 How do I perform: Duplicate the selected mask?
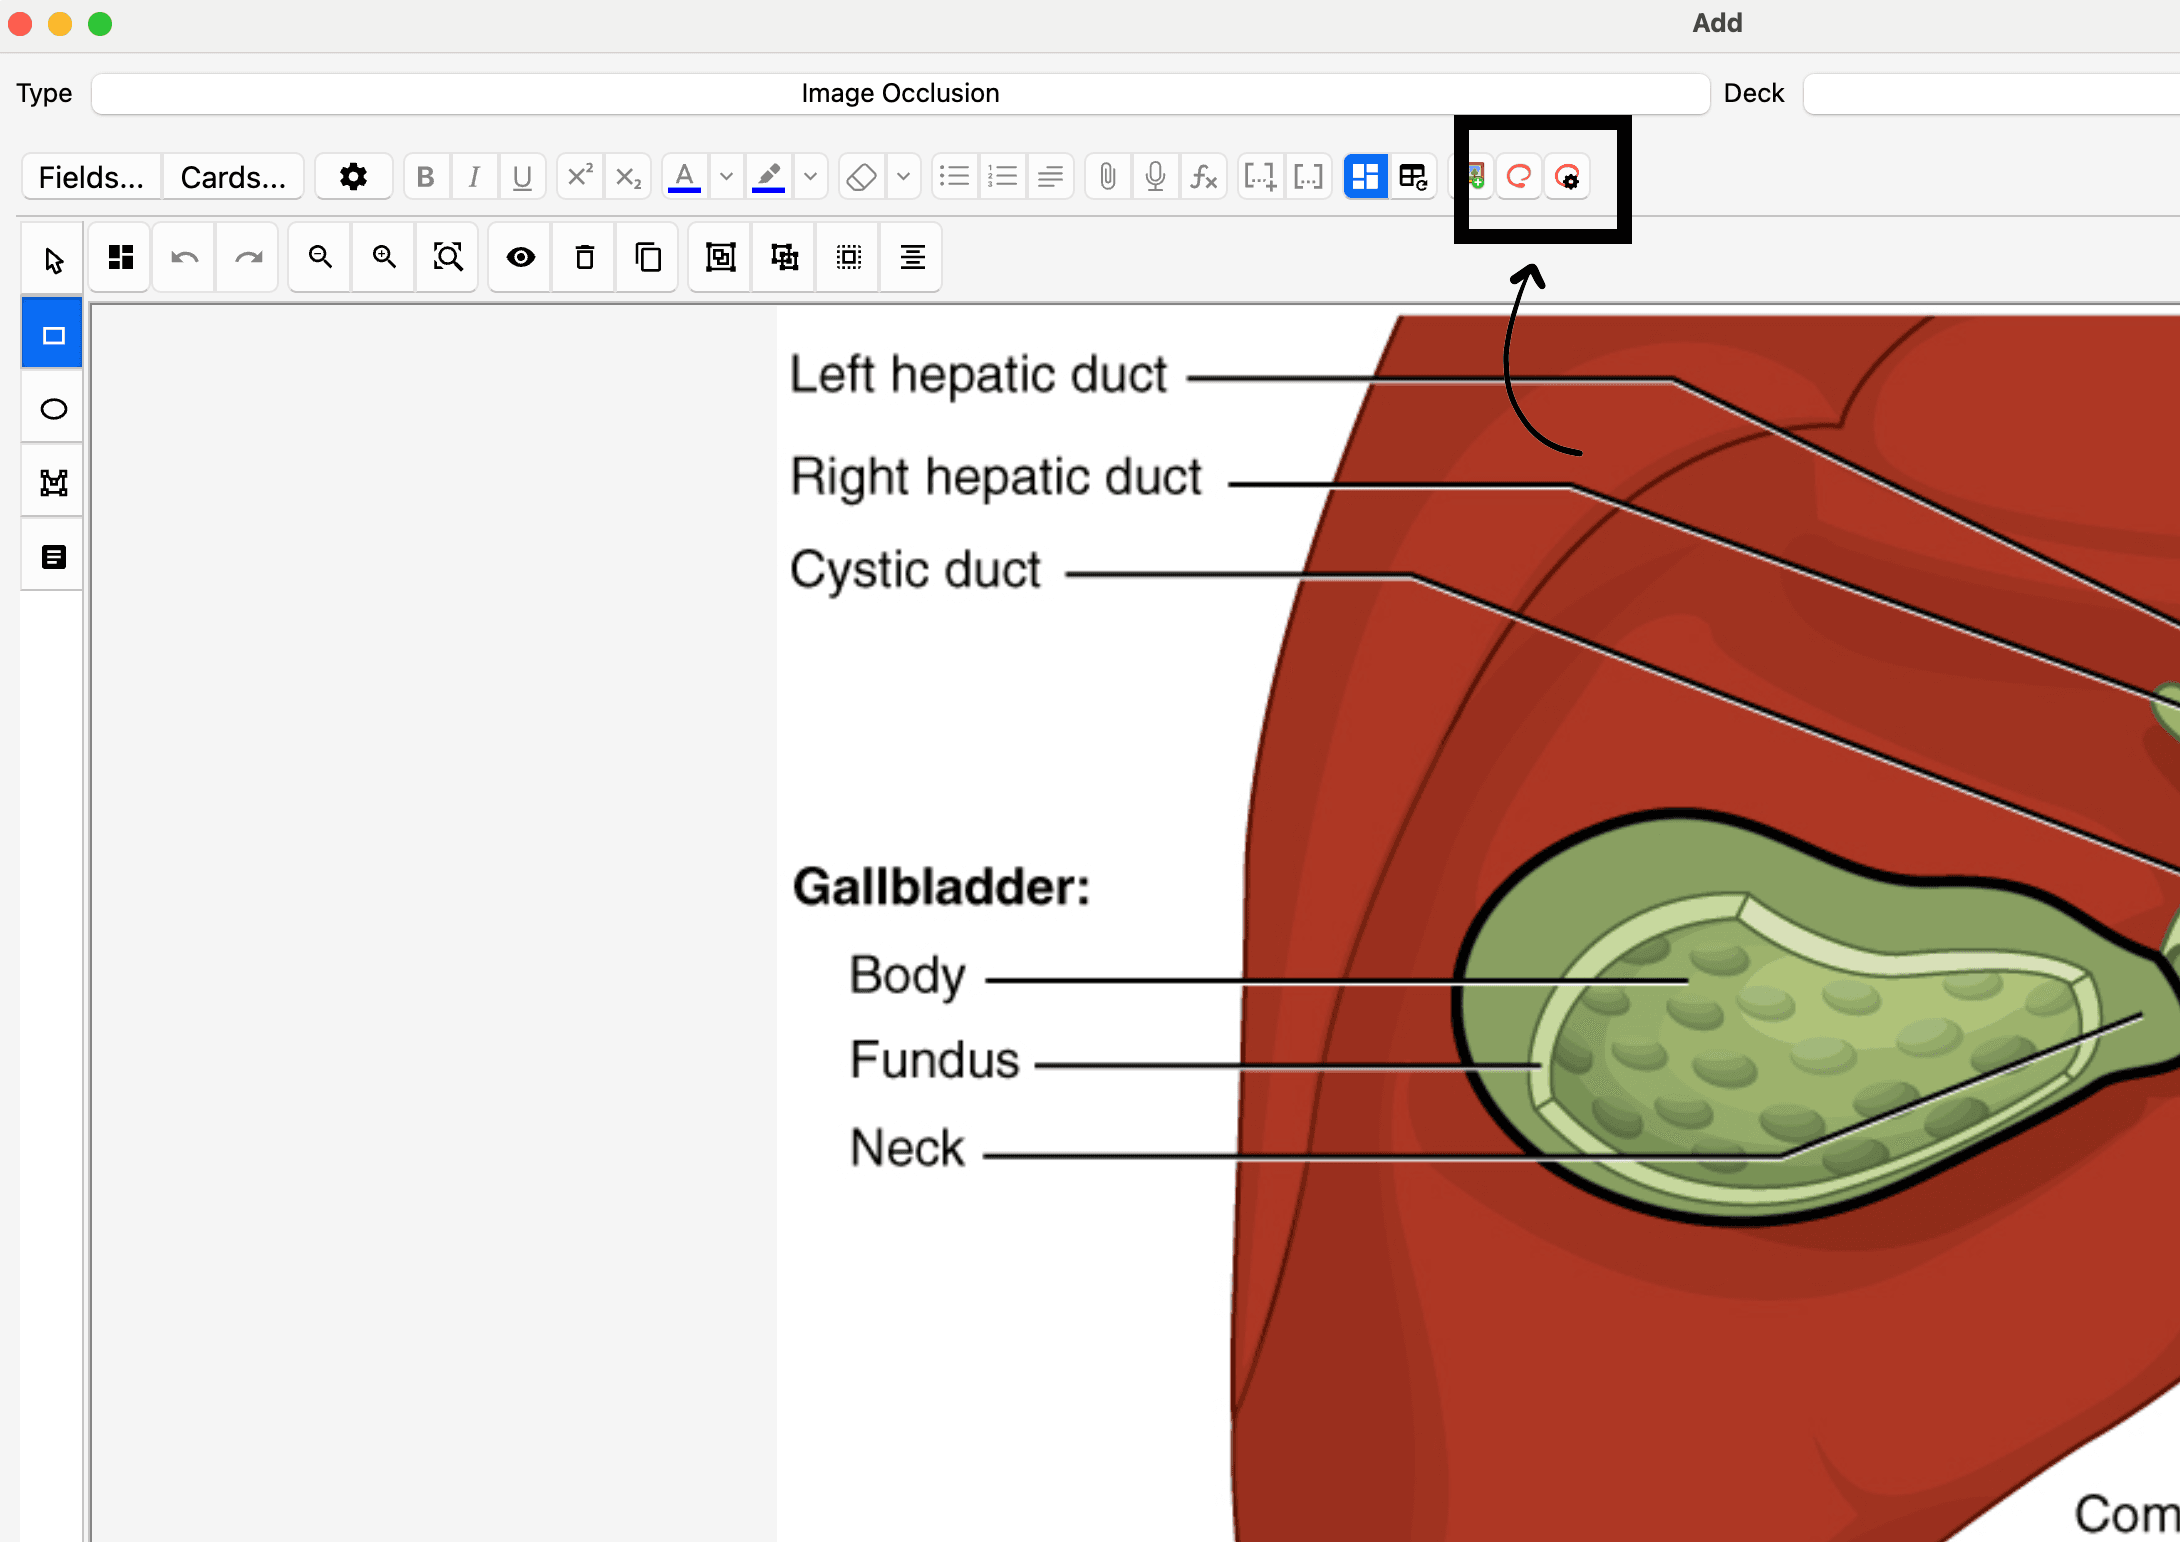pos(647,257)
